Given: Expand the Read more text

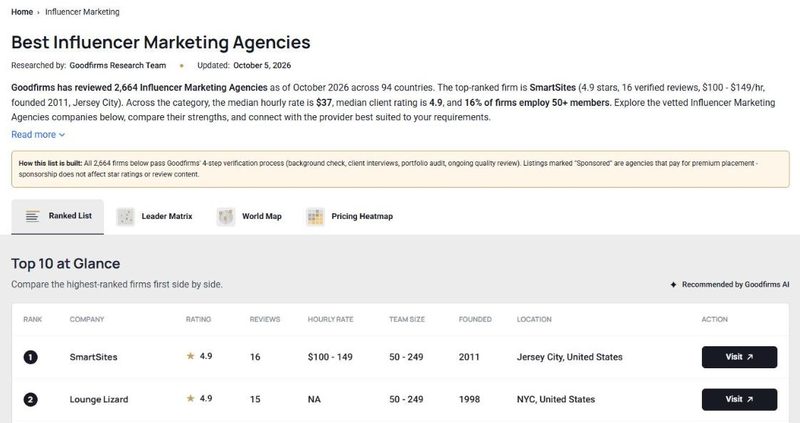Looking at the screenshot, I should tap(38, 135).
